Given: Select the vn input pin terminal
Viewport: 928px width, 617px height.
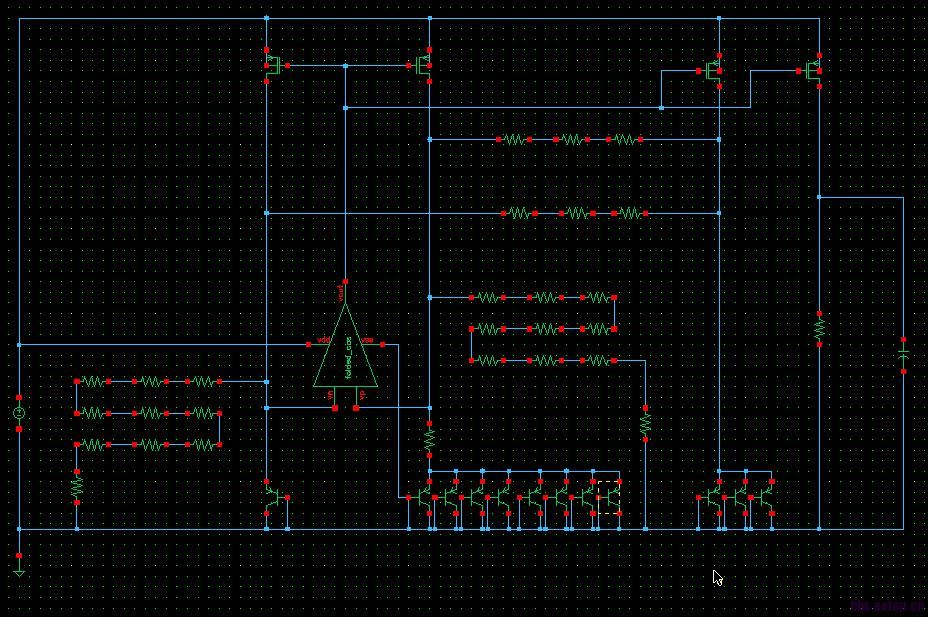Looking at the screenshot, I should pos(335,408).
